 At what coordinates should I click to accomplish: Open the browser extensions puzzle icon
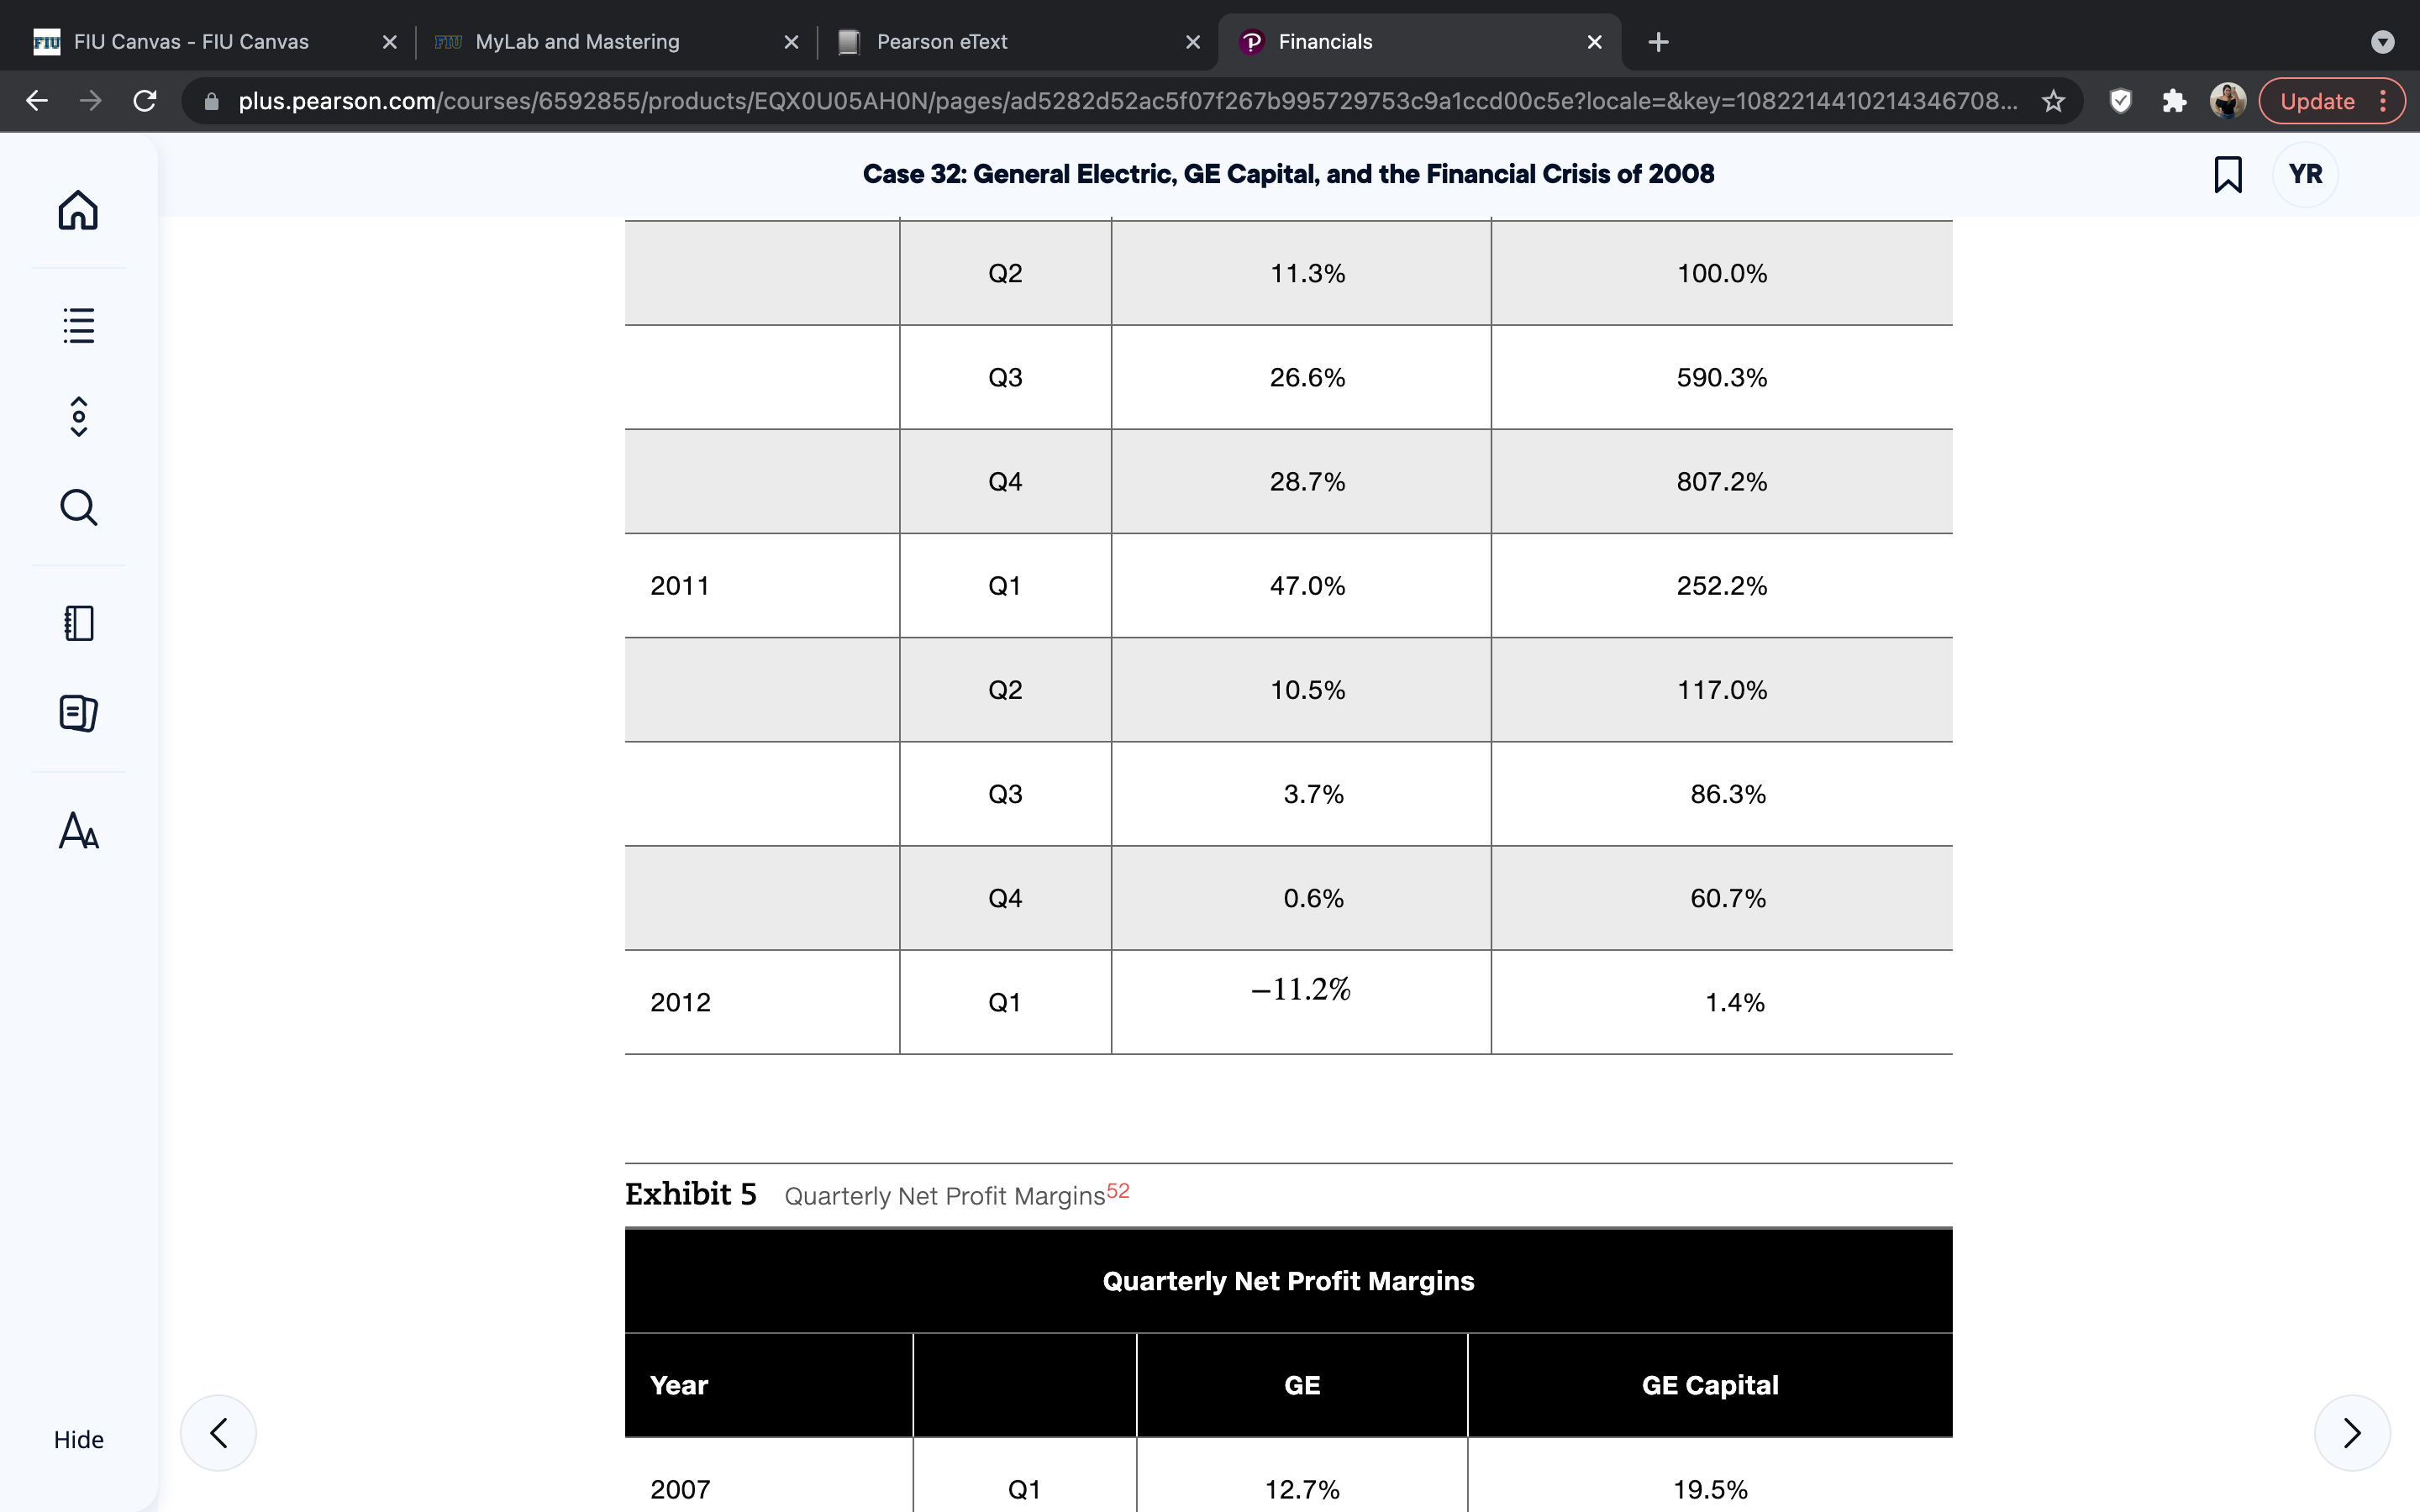pyautogui.click(x=2174, y=101)
